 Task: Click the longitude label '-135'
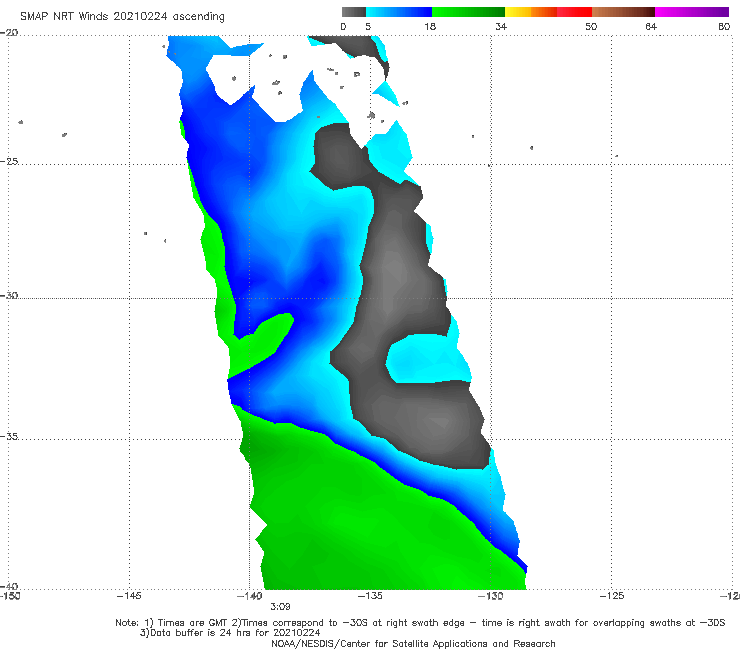point(370,596)
